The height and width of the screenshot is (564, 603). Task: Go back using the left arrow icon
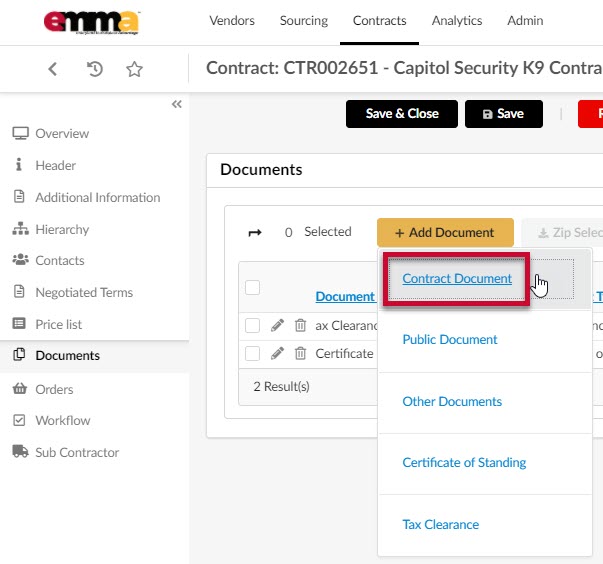pos(53,69)
